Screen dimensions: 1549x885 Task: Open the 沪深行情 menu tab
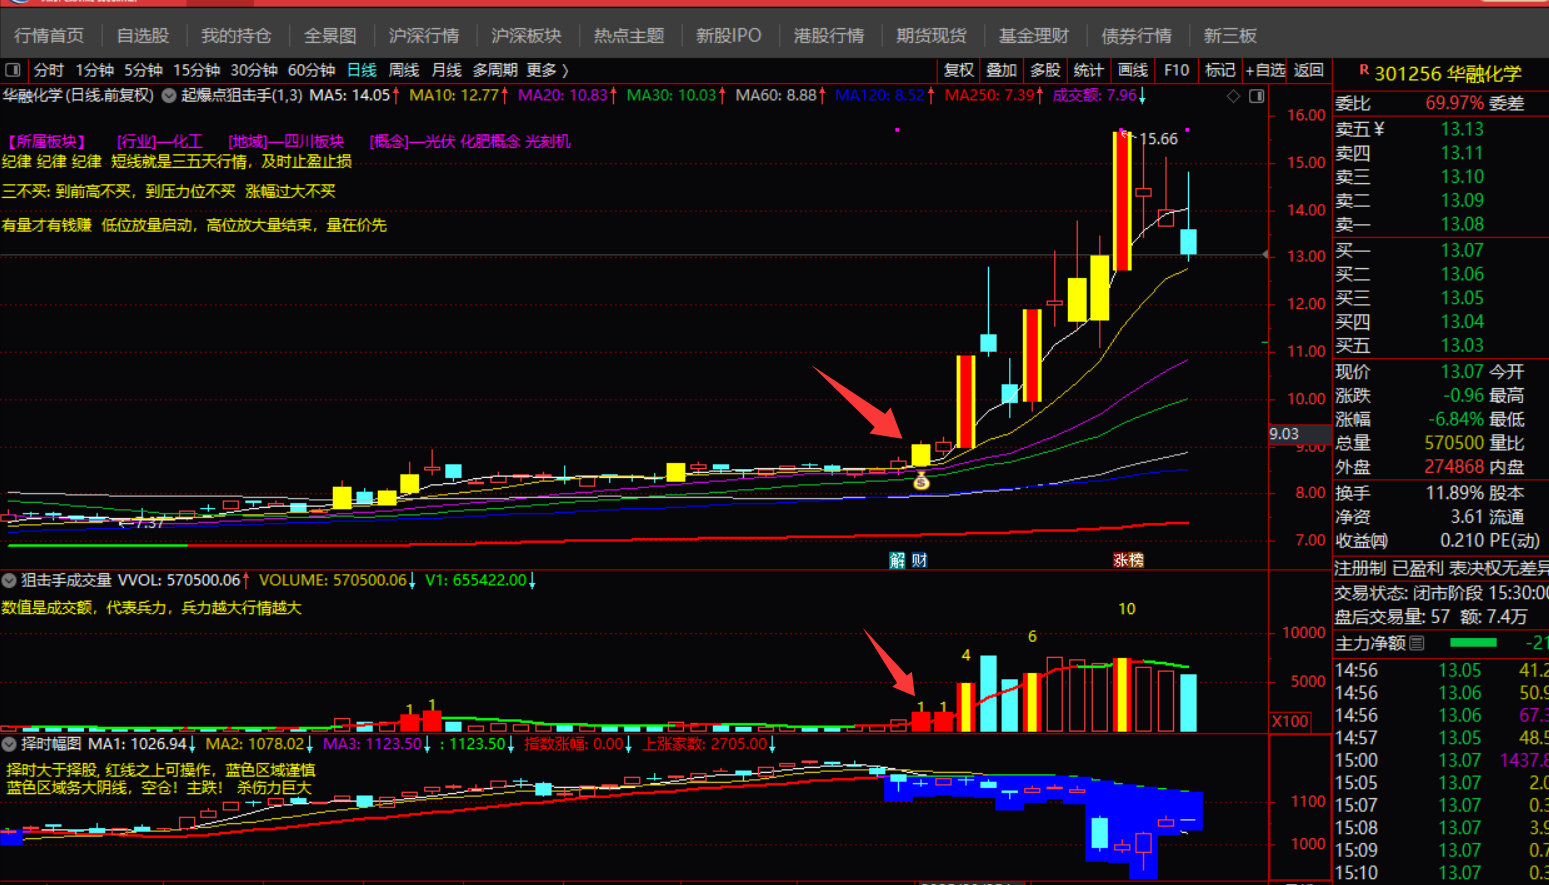pos(423,36)
